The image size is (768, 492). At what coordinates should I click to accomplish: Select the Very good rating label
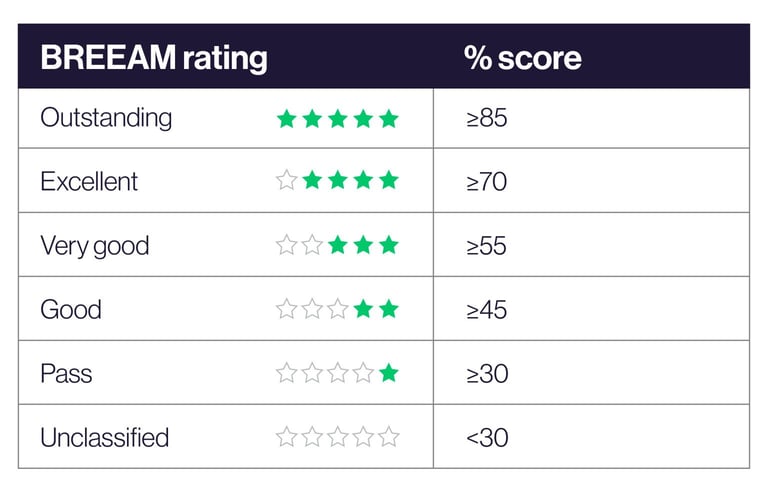[x=94, y=246]
